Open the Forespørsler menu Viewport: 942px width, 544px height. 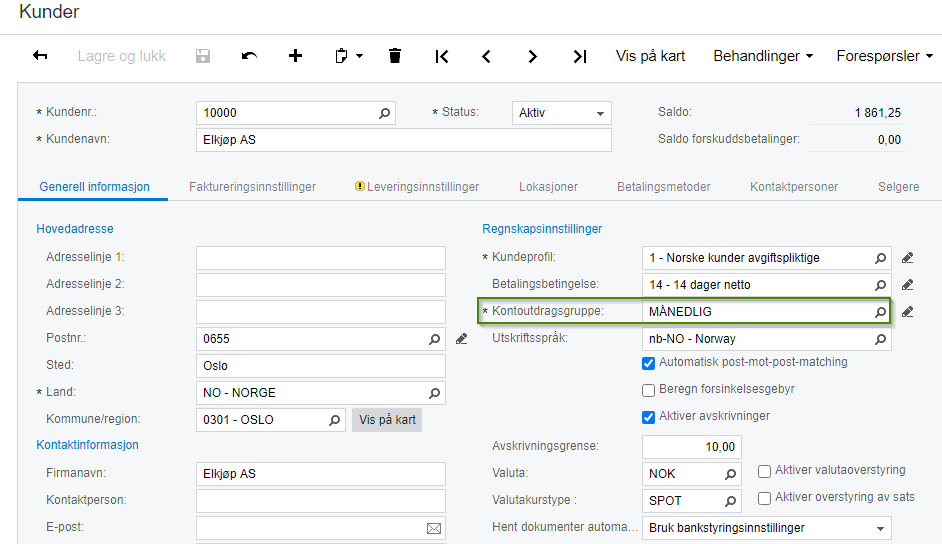pos(884,56)
